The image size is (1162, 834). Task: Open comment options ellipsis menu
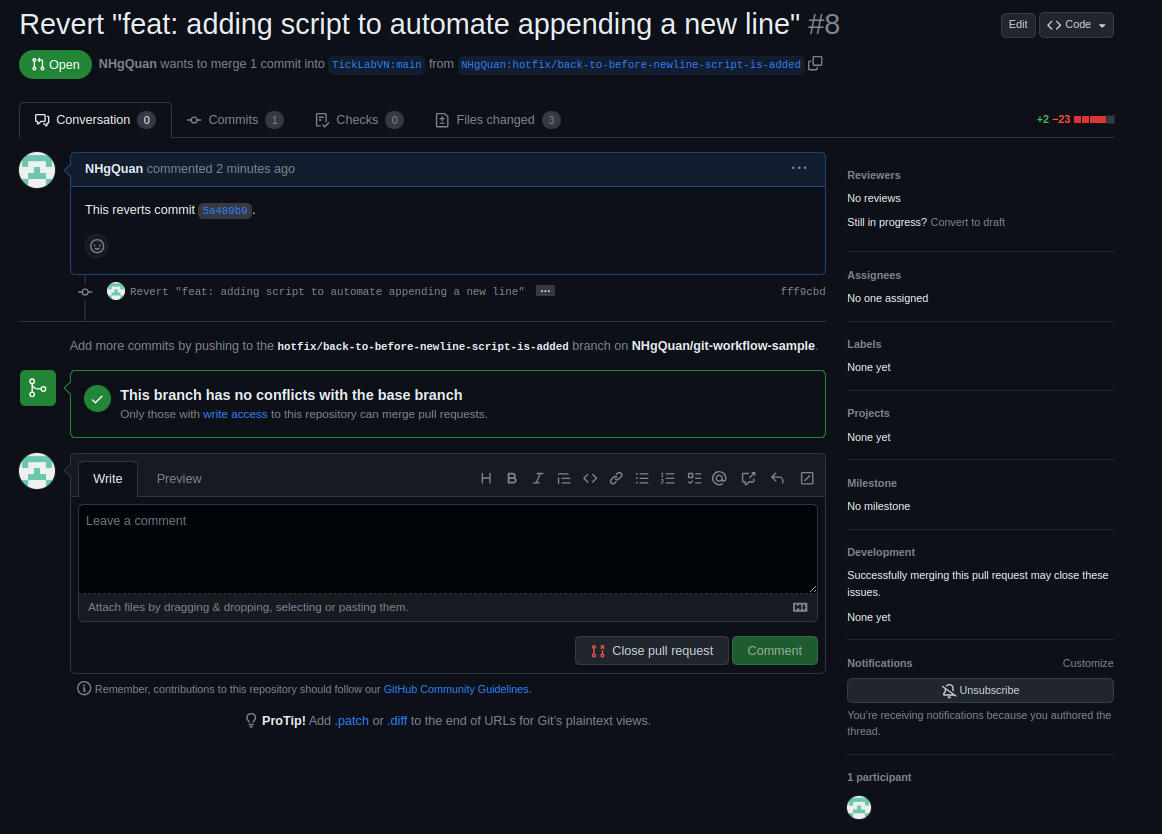tap(799, 168)
